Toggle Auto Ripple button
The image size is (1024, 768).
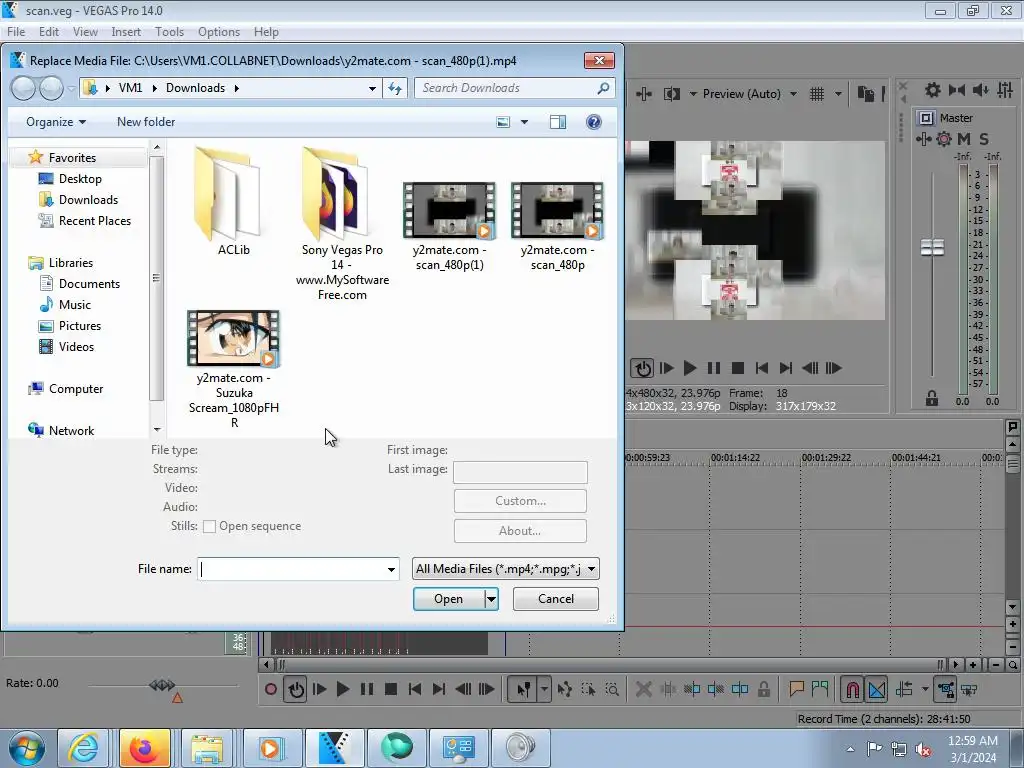[x=904, y=689]
